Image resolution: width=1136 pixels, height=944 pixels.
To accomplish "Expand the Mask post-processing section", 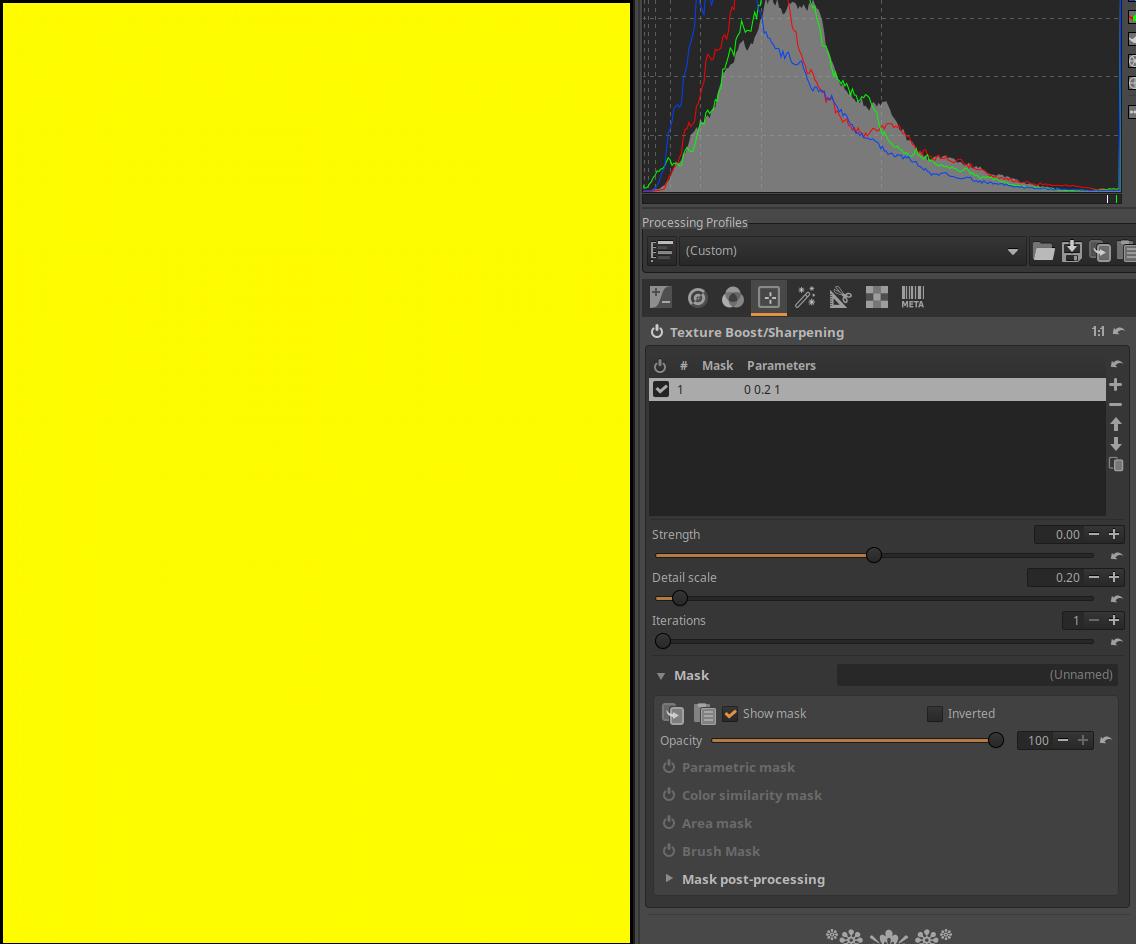I will [669, 879].
